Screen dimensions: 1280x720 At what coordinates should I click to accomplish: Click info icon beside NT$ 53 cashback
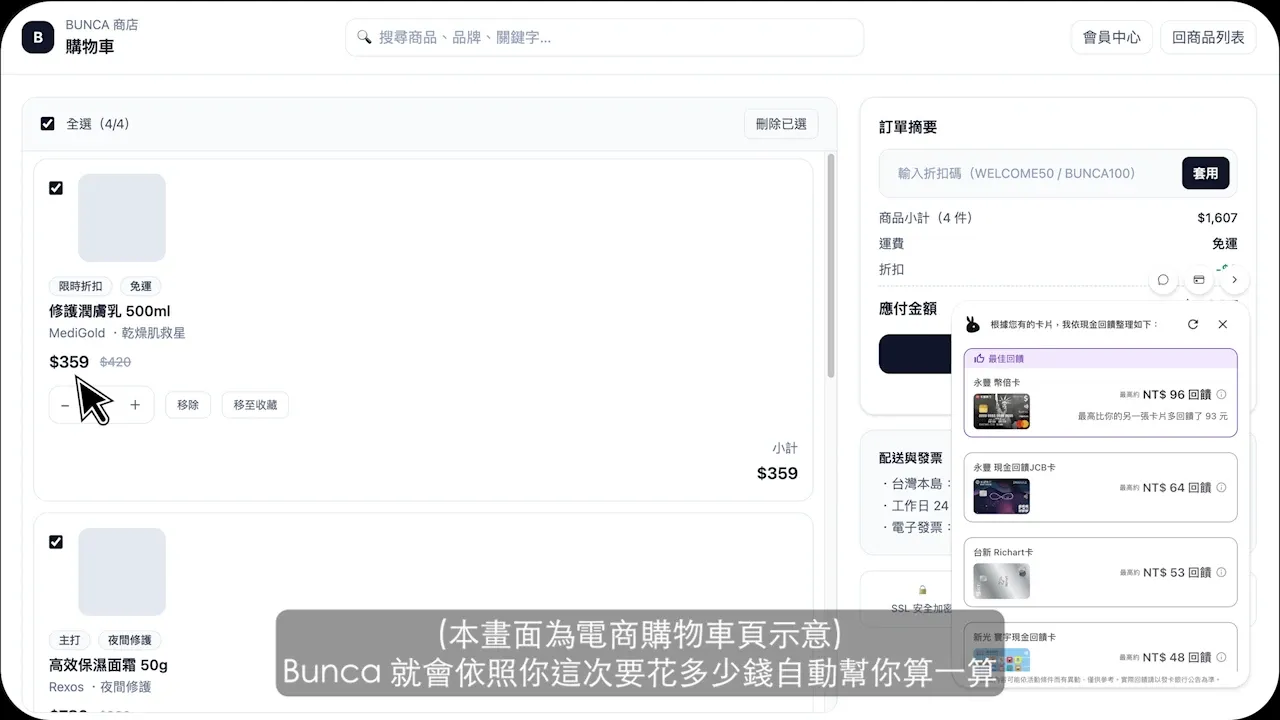tap(1221, 573)
